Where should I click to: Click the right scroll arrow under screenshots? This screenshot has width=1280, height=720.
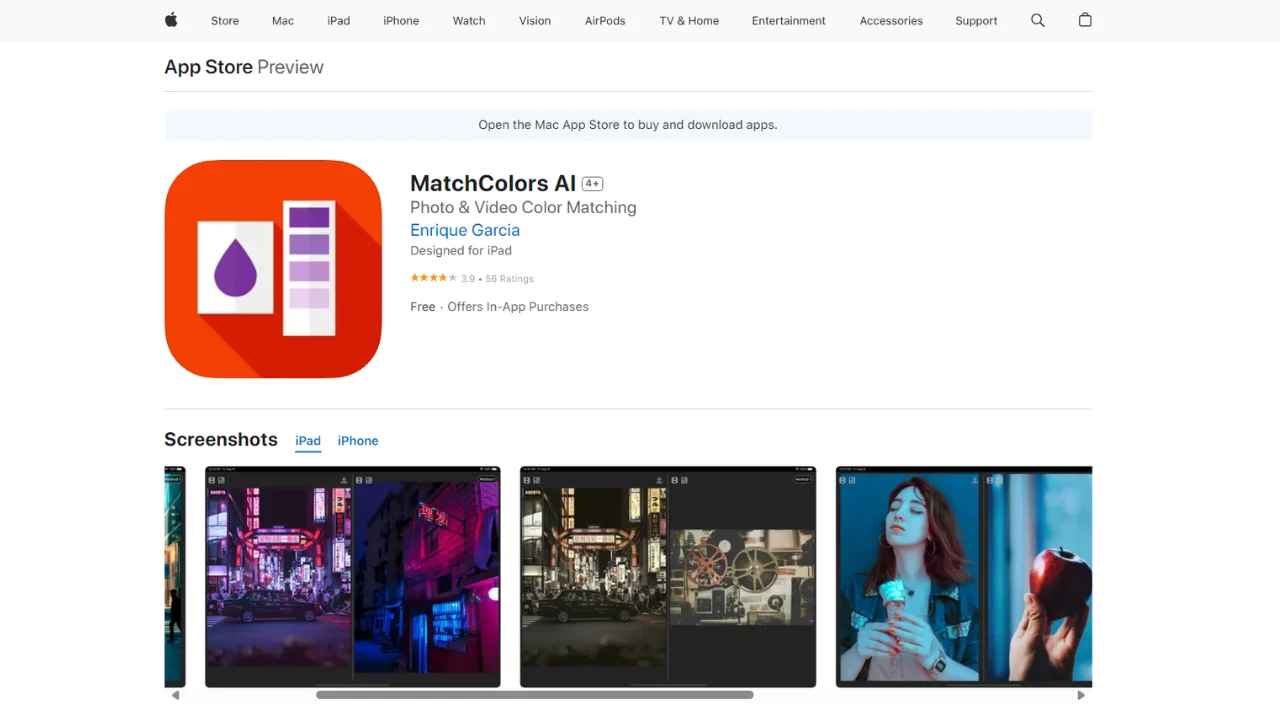pyautogui.click(x=1080, y=695)
